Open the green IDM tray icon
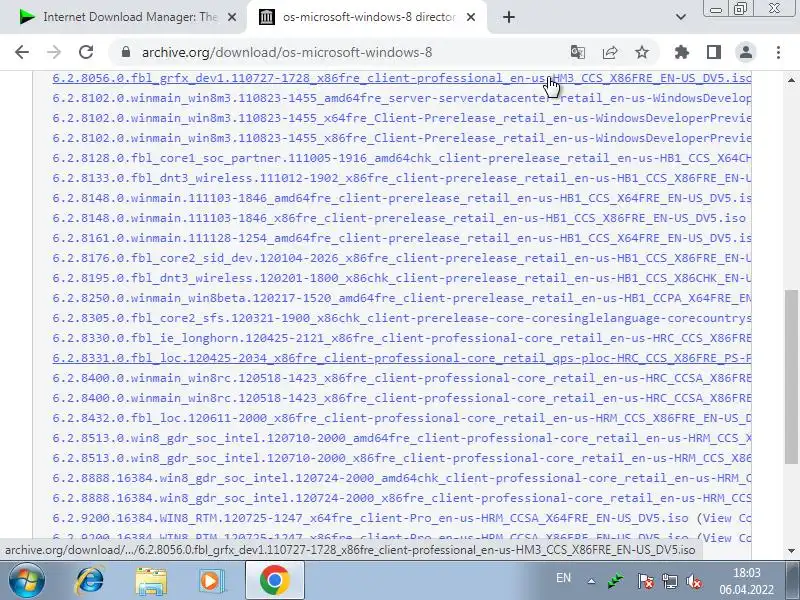 [x=616, y=581]
